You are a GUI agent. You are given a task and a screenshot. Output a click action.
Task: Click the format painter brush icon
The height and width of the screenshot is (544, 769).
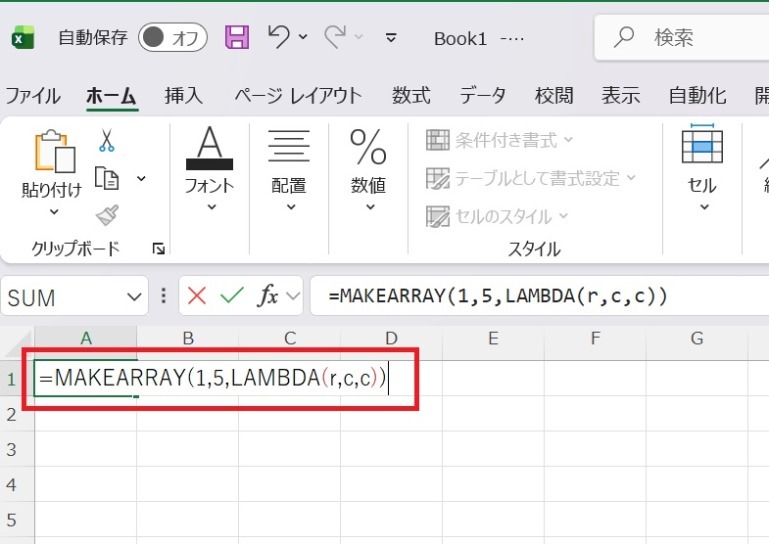pos(107,215)
